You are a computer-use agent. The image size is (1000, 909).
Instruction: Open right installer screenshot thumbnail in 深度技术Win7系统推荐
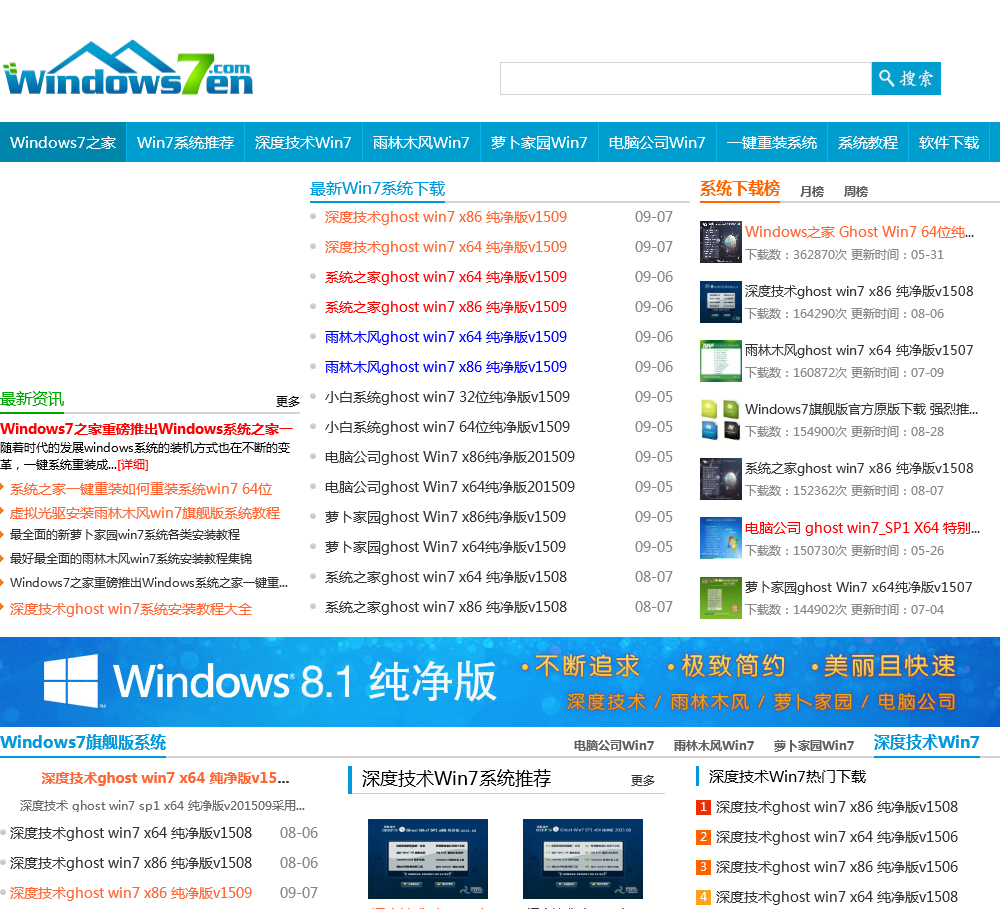583,859
